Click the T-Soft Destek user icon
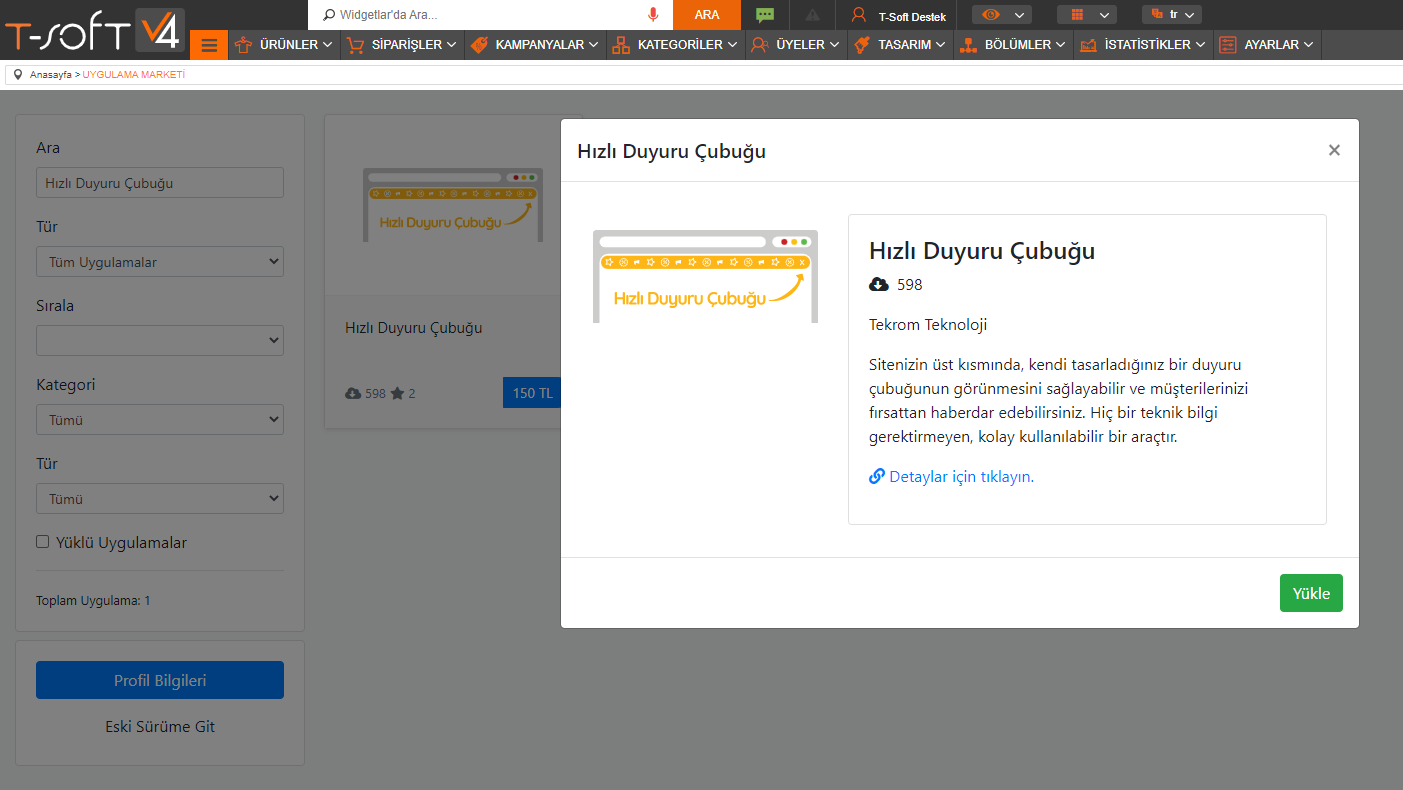Viewport: 1403px width, 790px height. pyautogui.click(x=858, y=15)
